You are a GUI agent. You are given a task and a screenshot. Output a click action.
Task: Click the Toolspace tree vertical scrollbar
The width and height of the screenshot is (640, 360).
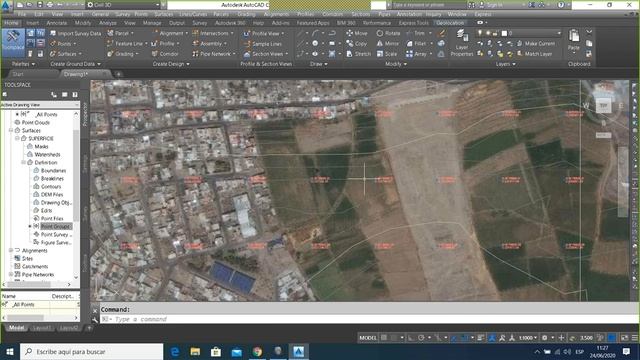76,196
